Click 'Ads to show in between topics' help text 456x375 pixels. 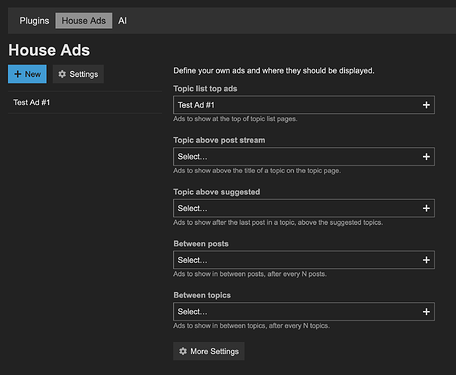click(x=251, y=326)
